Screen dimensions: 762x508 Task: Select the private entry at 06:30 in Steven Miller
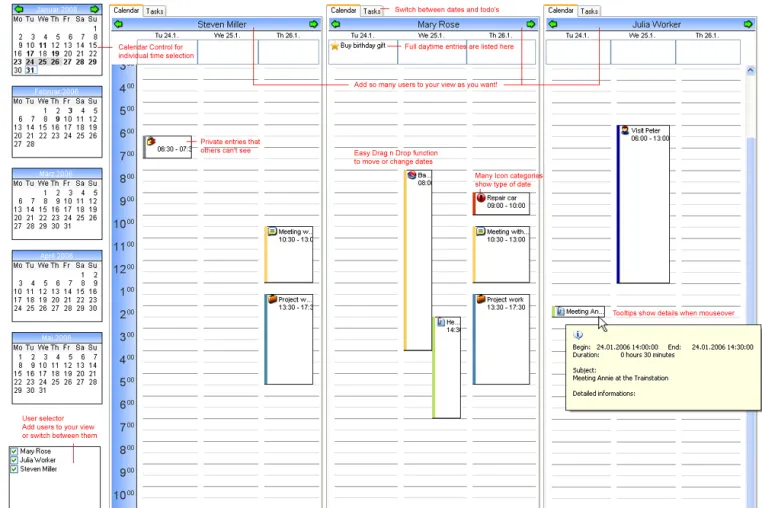[168, 147]
